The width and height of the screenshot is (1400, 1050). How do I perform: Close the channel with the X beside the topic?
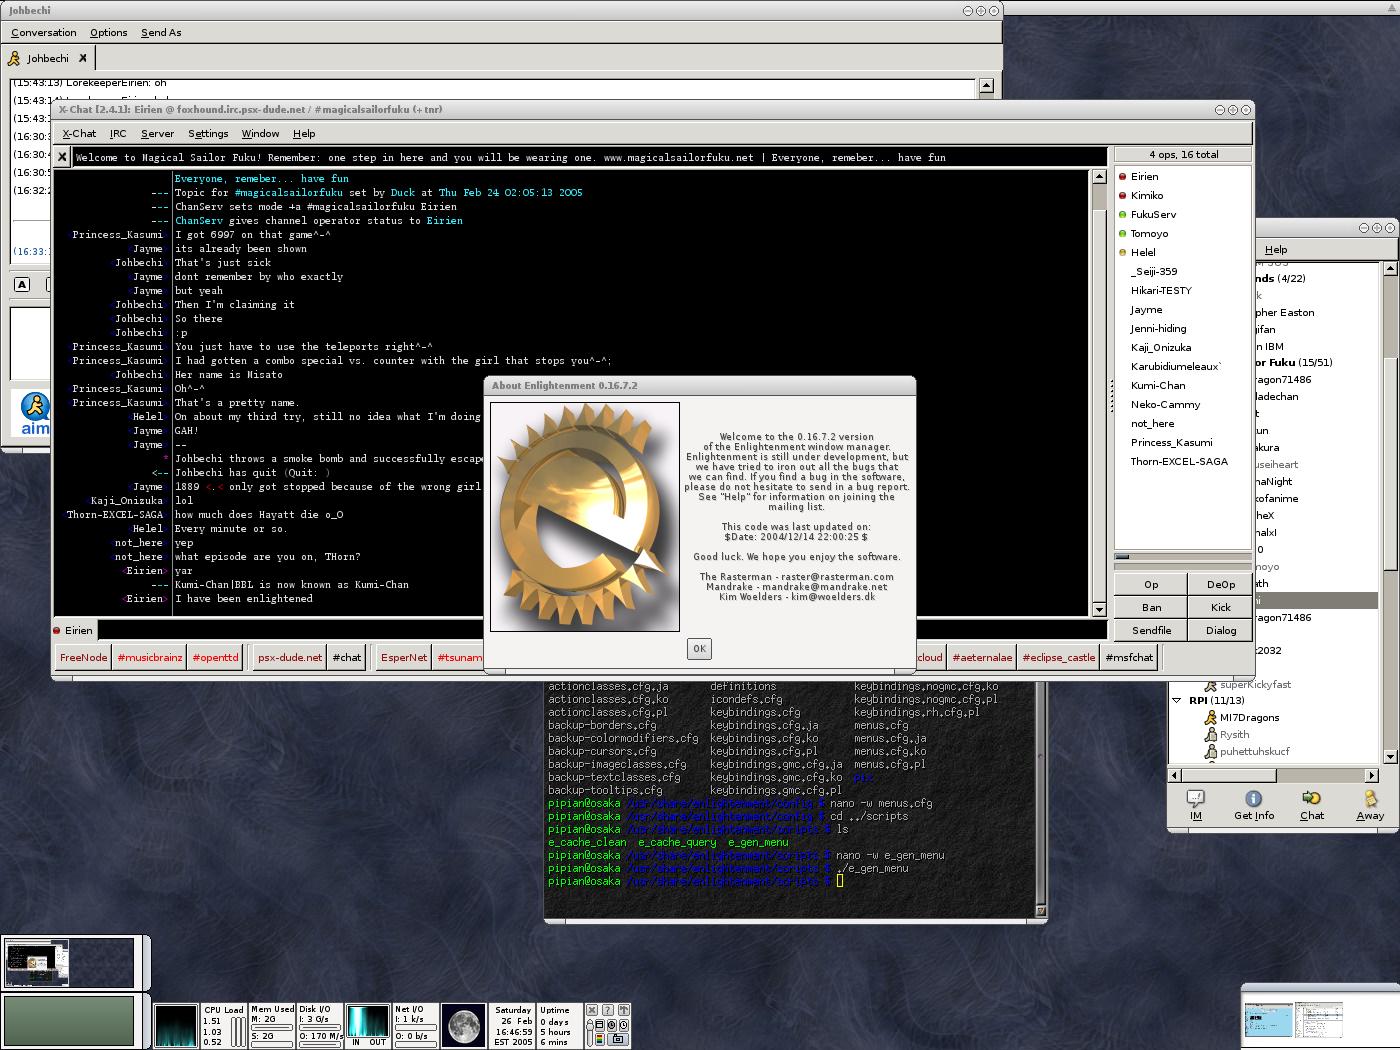[62, 157]
